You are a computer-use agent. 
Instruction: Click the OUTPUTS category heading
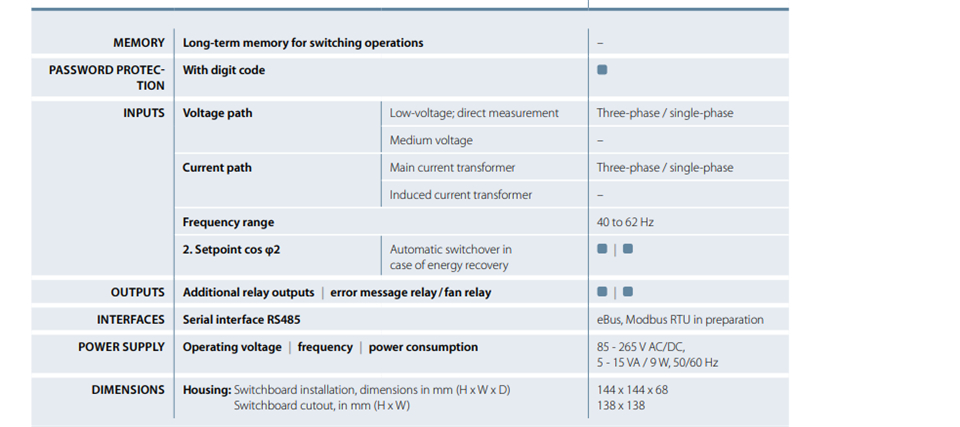138,293
